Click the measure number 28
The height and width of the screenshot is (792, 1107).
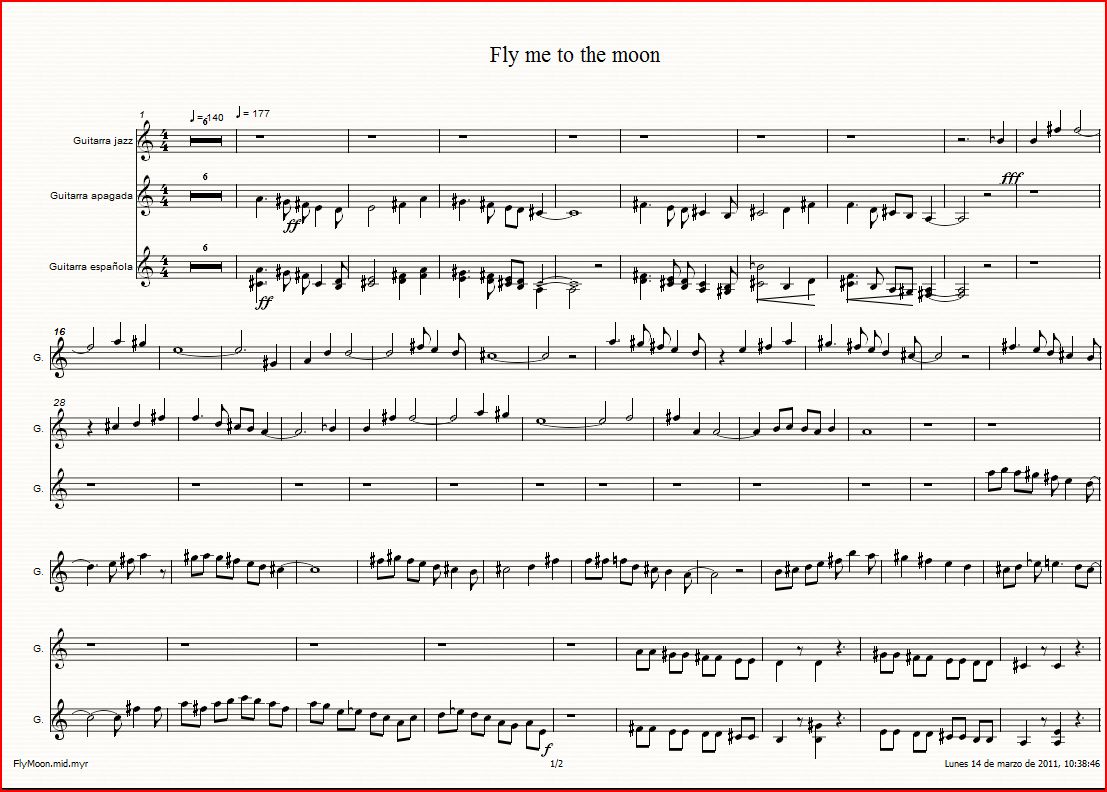coord(59,402)
